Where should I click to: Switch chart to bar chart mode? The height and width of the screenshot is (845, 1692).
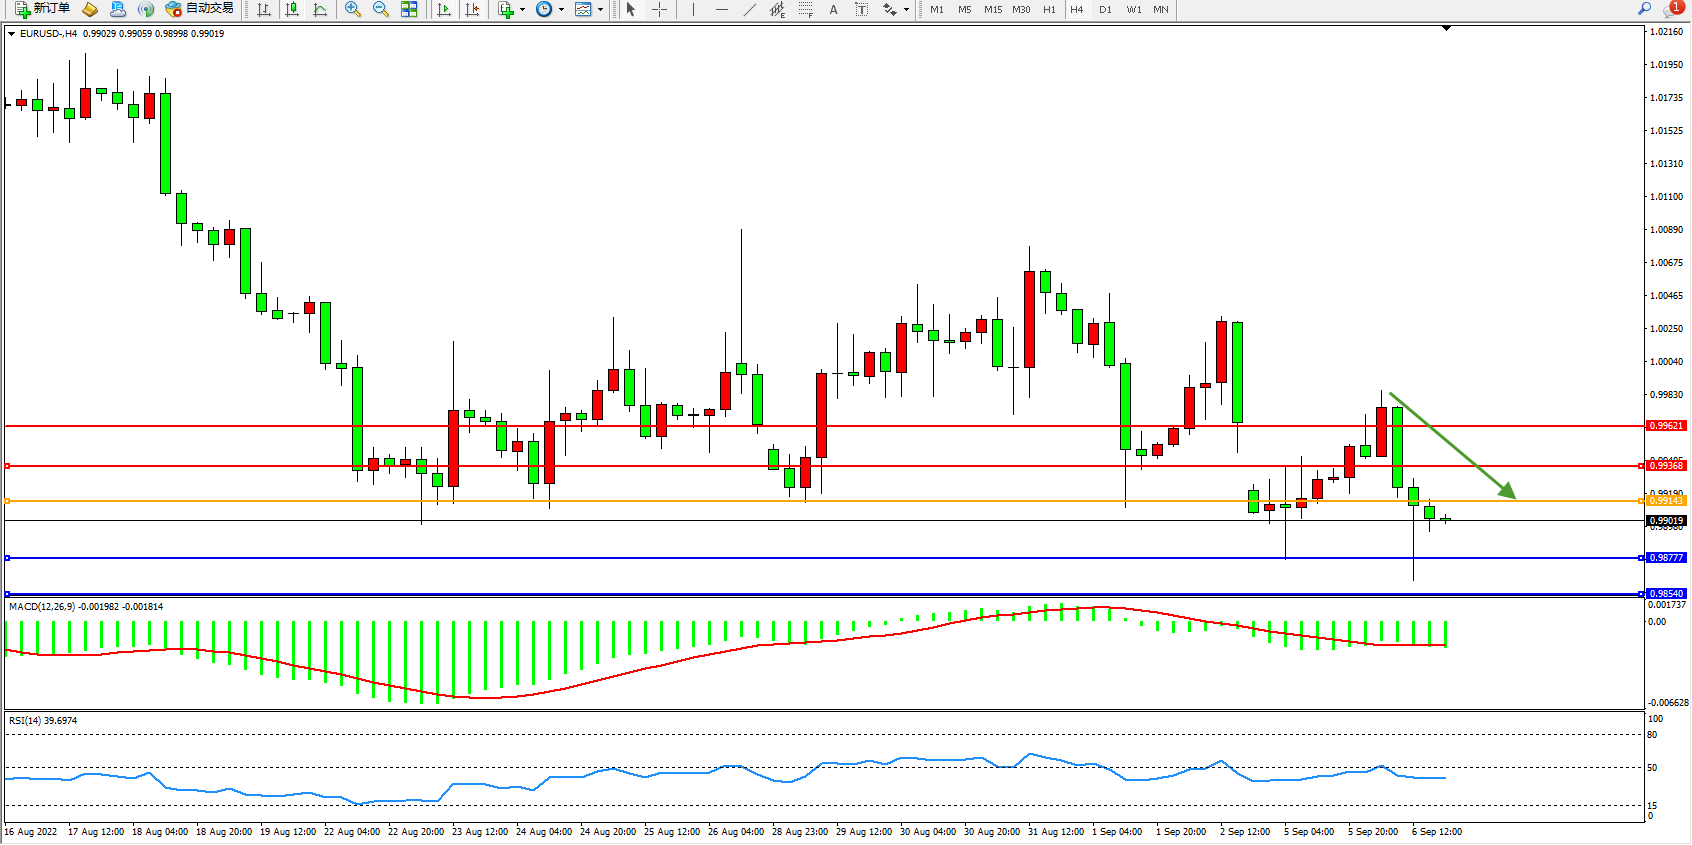(264, 9)
